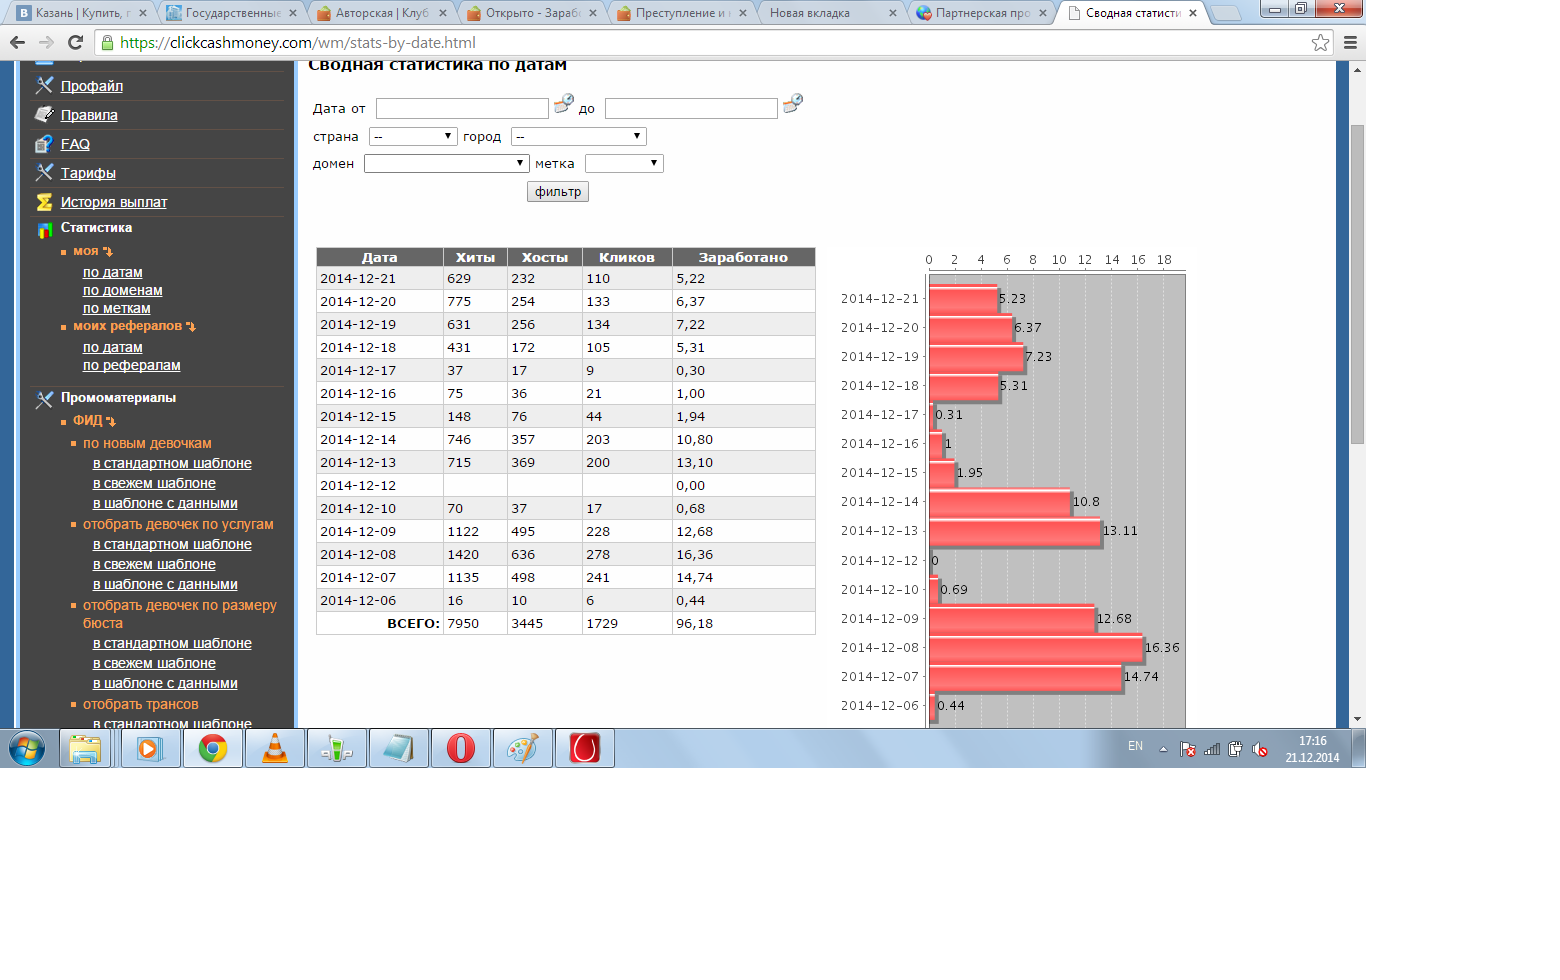
Task: Open the Windows Start menu
Action: [x=27, y=748]
